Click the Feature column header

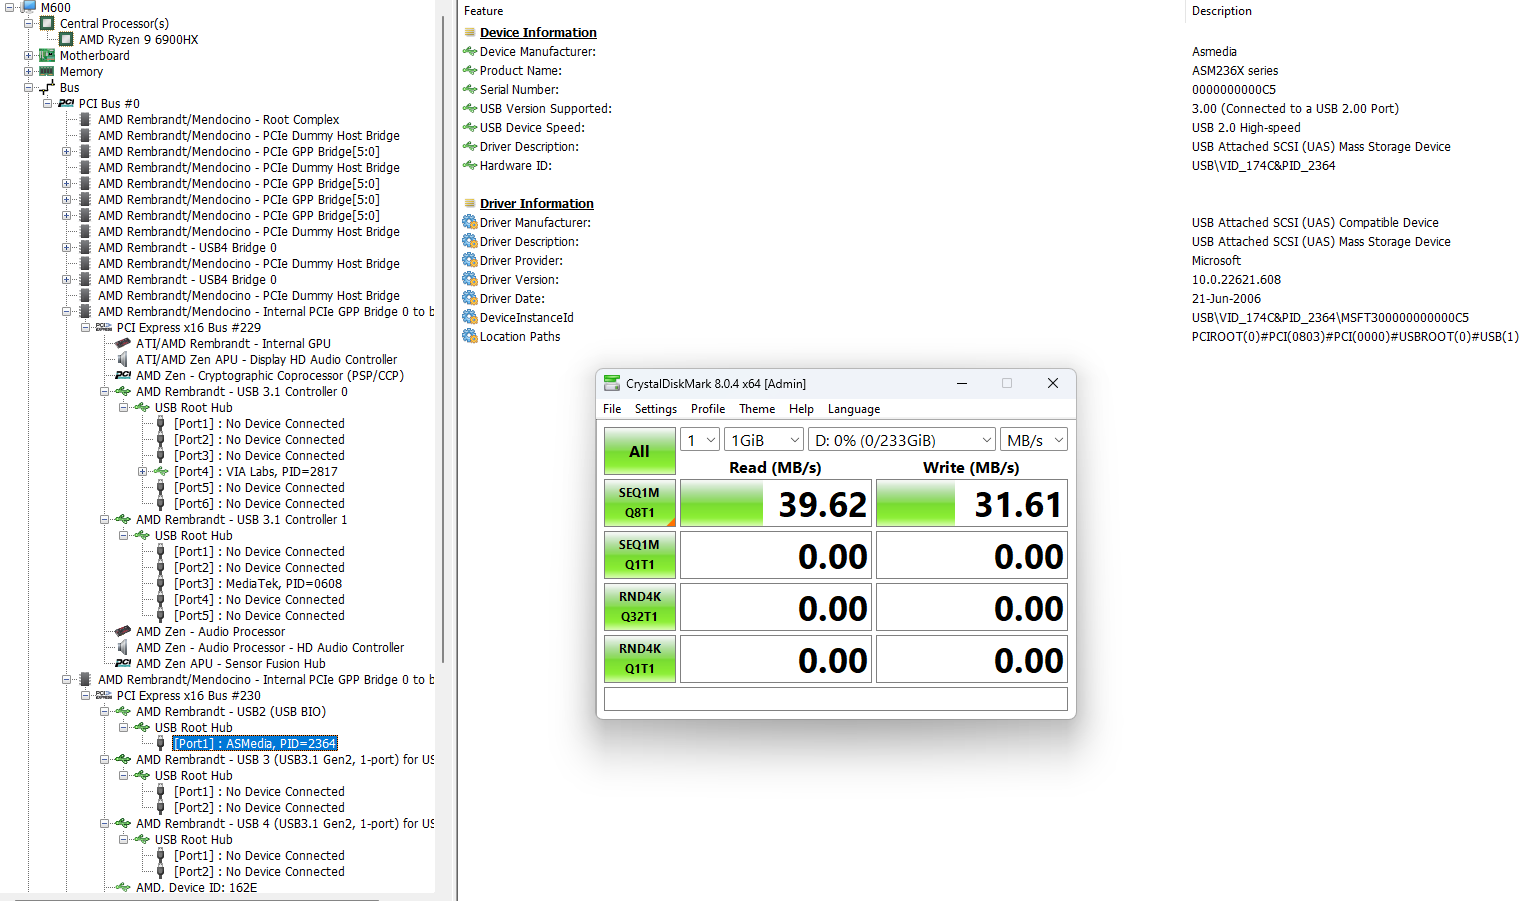[x=484, y=11]
